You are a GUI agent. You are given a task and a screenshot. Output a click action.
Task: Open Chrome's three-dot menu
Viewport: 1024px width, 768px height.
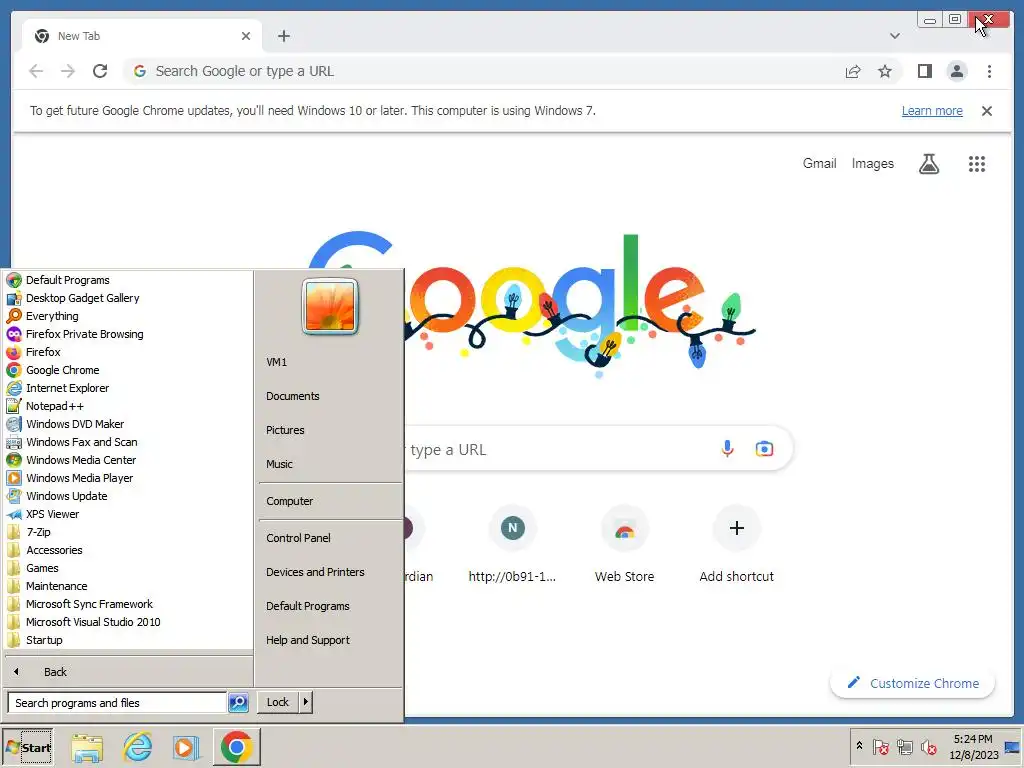pos(989,71)
